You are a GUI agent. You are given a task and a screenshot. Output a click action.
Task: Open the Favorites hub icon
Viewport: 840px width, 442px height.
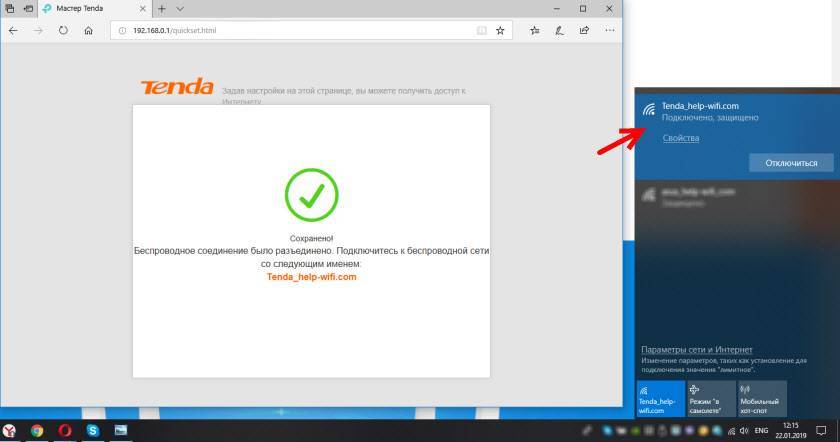point(535,31)
